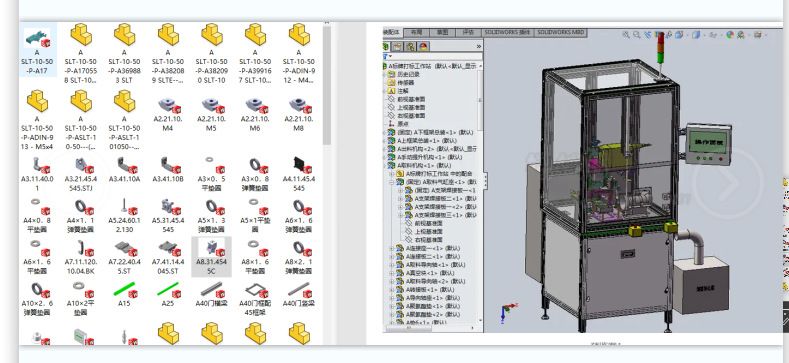Open the ConfigurationManager tab icon
Screen dimensions: 789x363
pyautogui.click(x=411, y=47)
